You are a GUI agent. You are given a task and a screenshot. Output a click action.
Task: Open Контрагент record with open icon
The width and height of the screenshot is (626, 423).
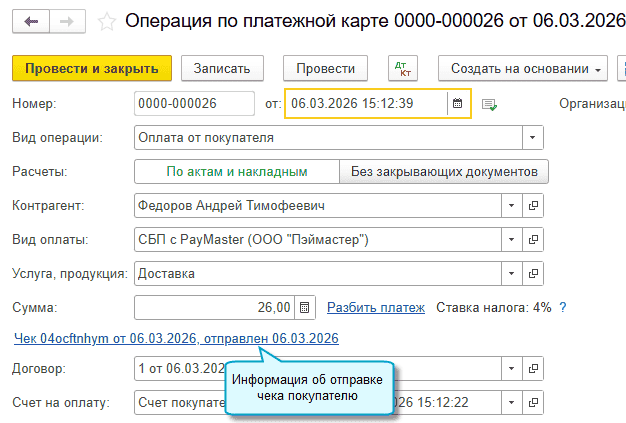[x=534, y=206]
